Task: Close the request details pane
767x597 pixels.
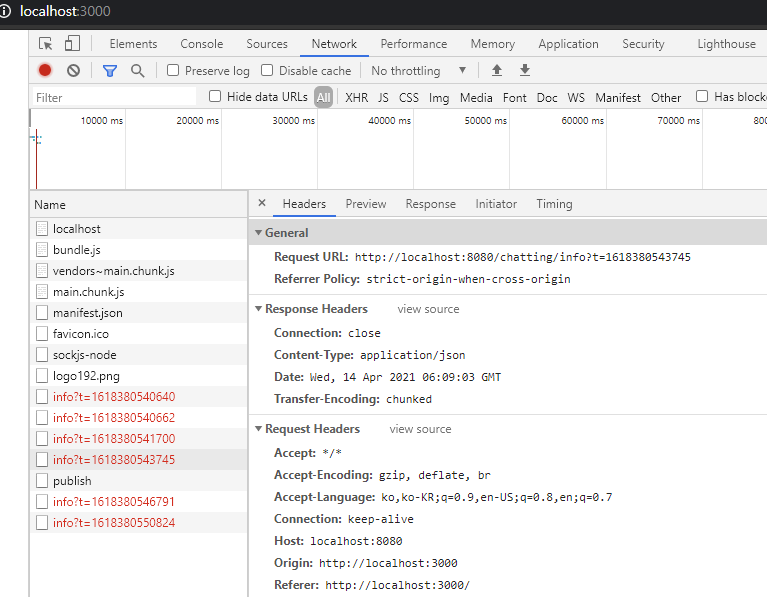Action: point(262,203)
